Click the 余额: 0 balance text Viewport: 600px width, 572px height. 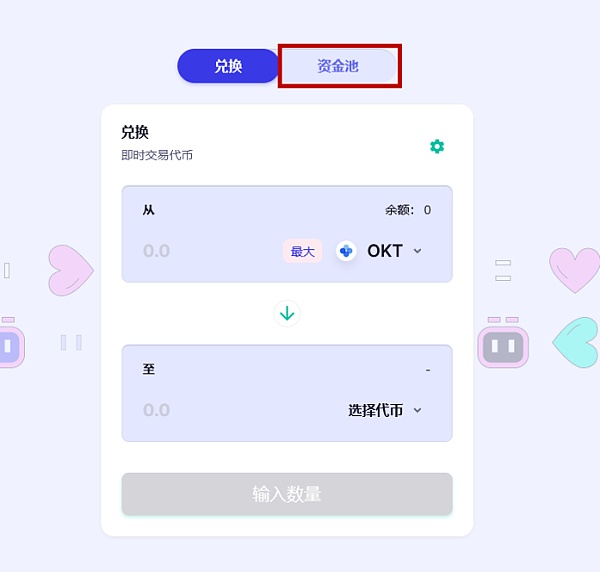(408, 210)
